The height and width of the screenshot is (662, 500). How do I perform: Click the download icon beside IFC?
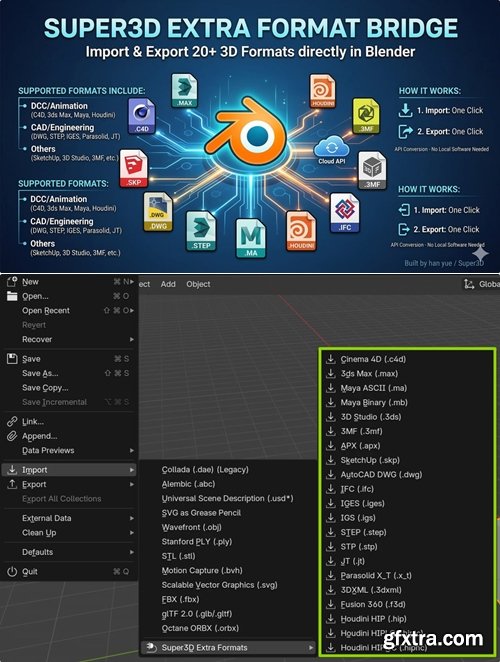pos(330,489)
